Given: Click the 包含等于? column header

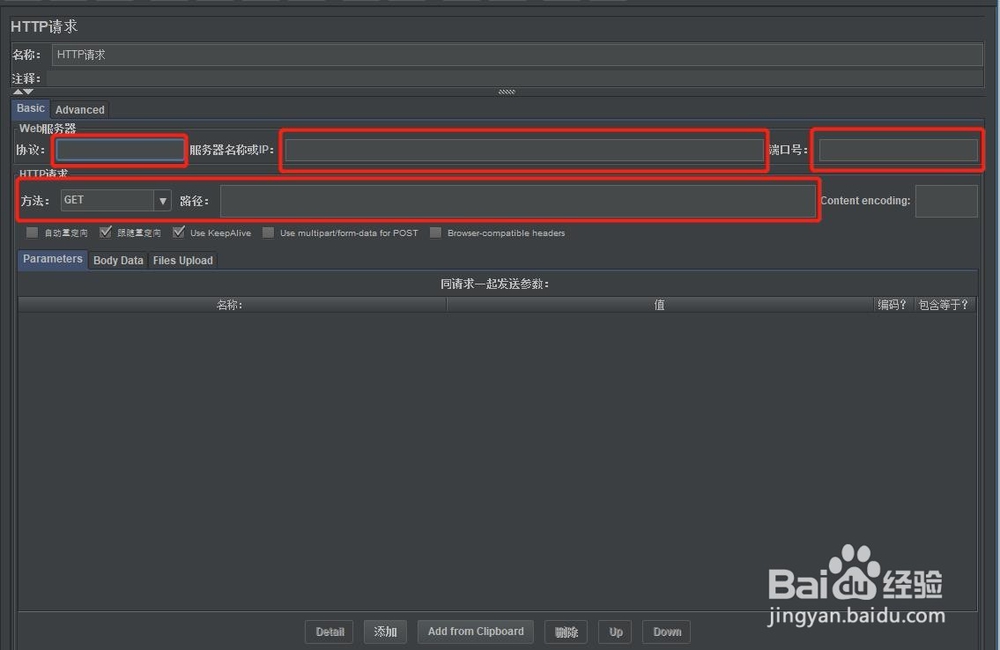Looking at the screenshot, I should click(x=945, y=305).
